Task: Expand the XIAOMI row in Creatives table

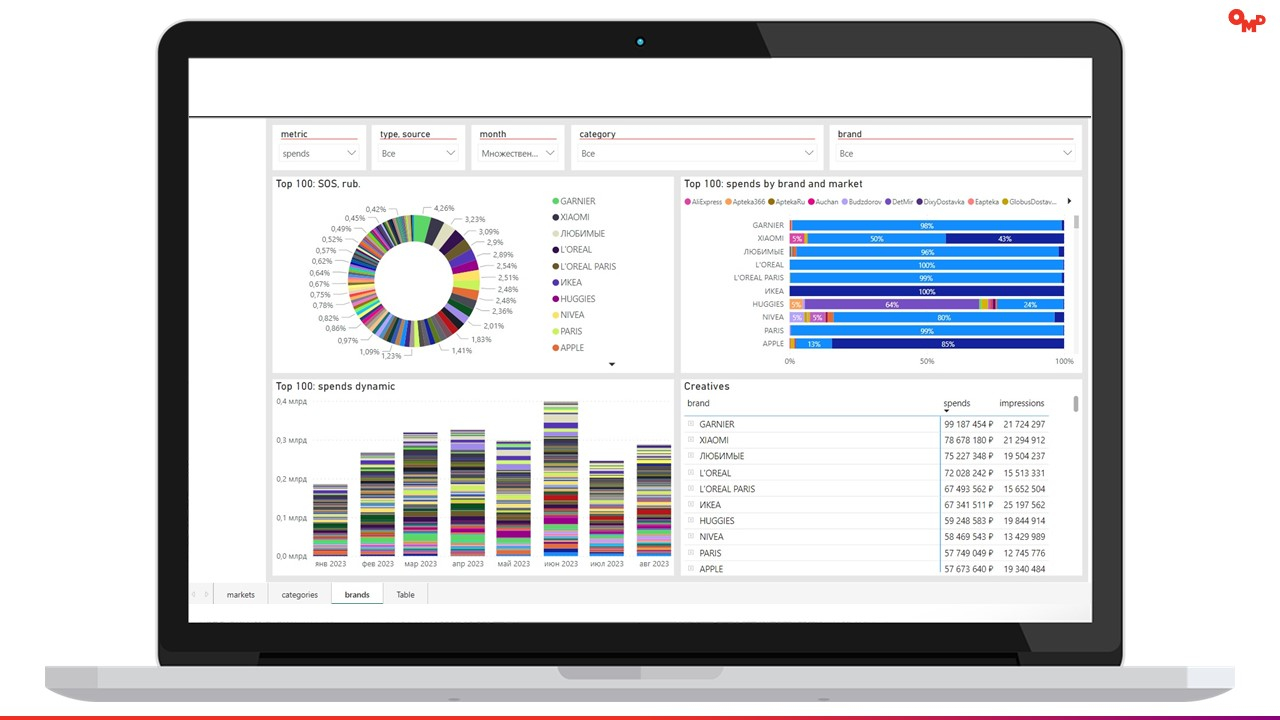Action: (690, 440)
